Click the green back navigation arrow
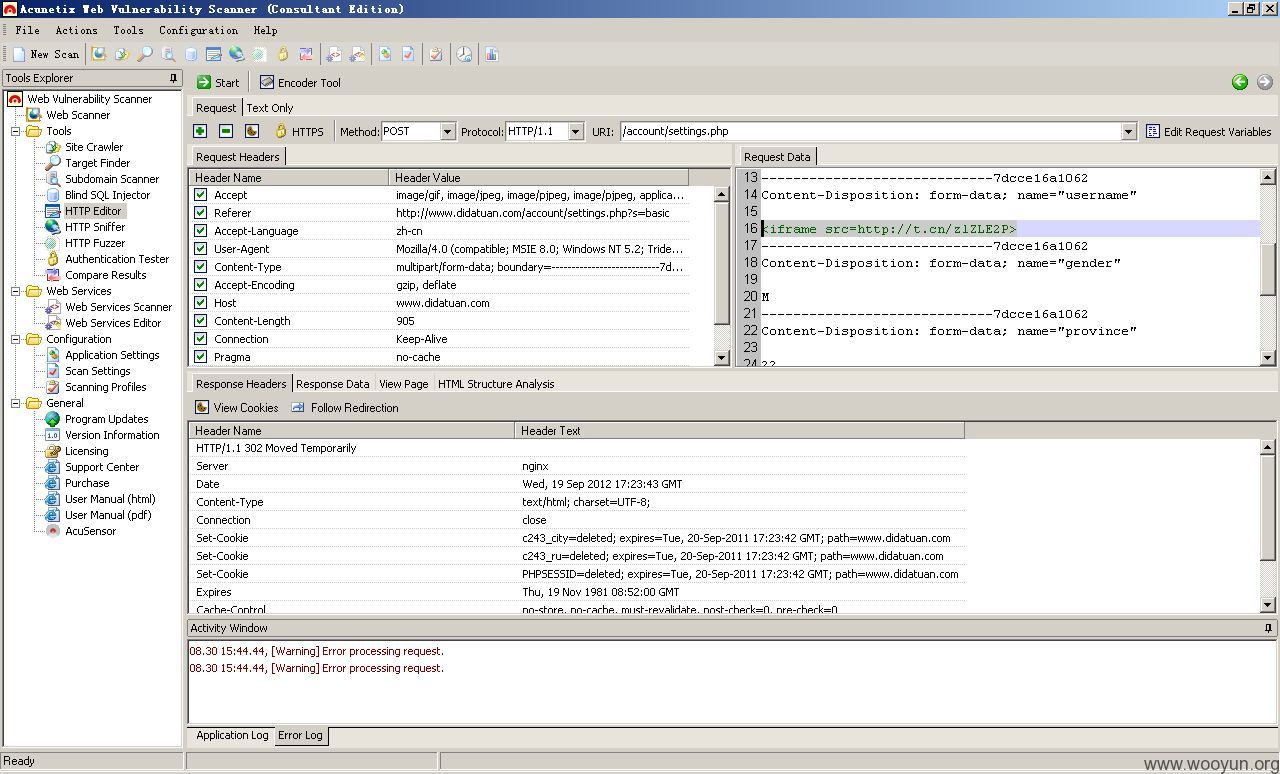The image size is (1280, 774). (1240, 82)
